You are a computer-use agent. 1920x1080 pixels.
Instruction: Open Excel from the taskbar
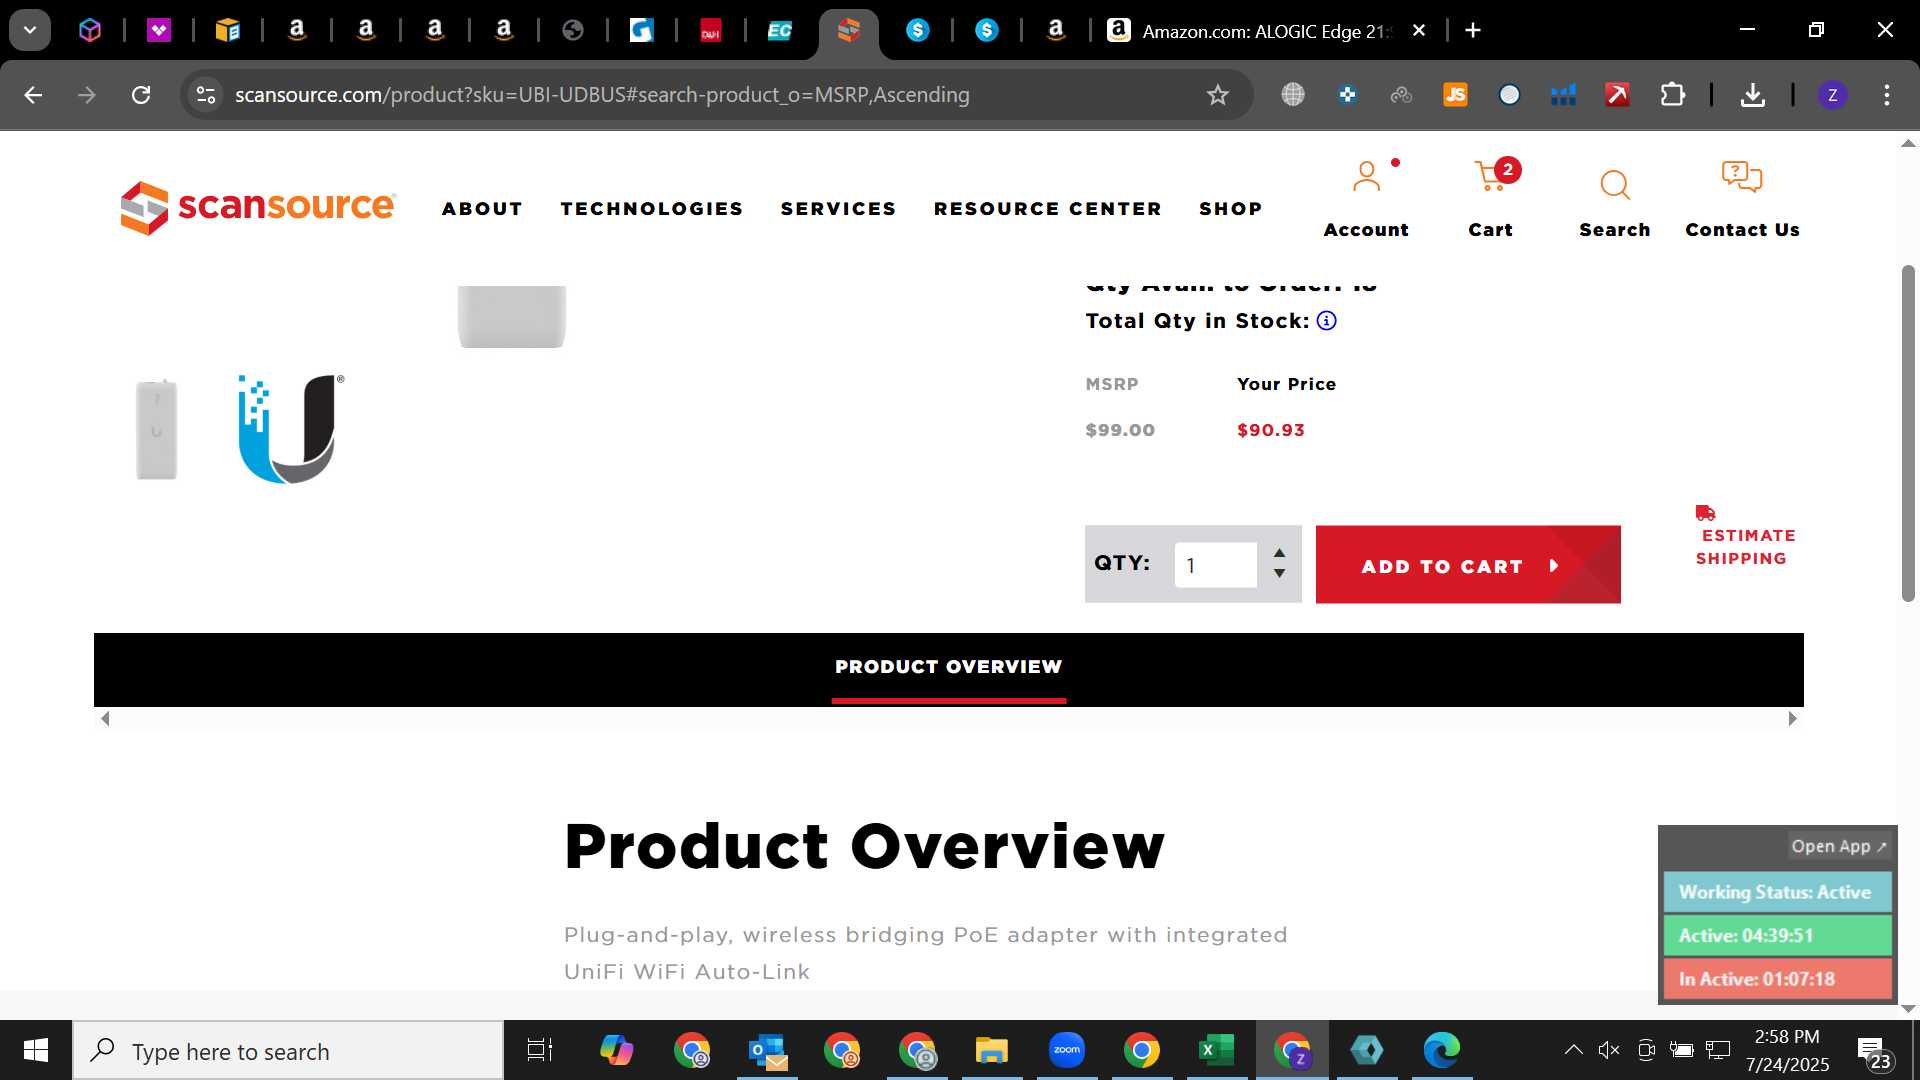click(x=1216, y=1051)
